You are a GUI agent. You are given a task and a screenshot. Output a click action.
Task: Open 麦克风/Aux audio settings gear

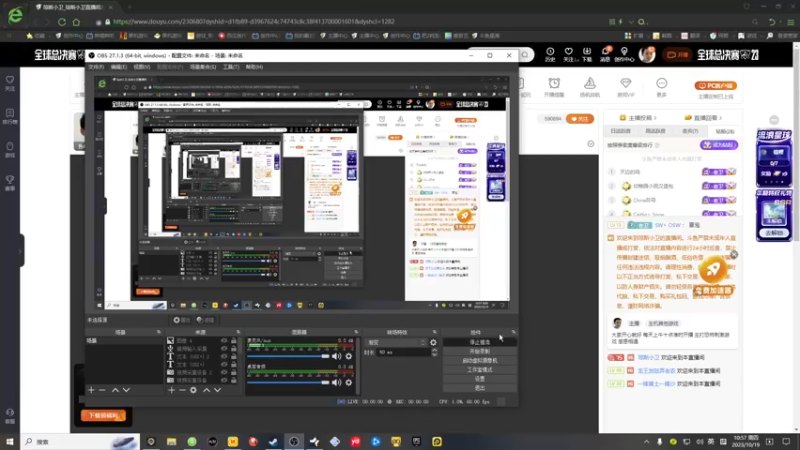tap(349, 356)
